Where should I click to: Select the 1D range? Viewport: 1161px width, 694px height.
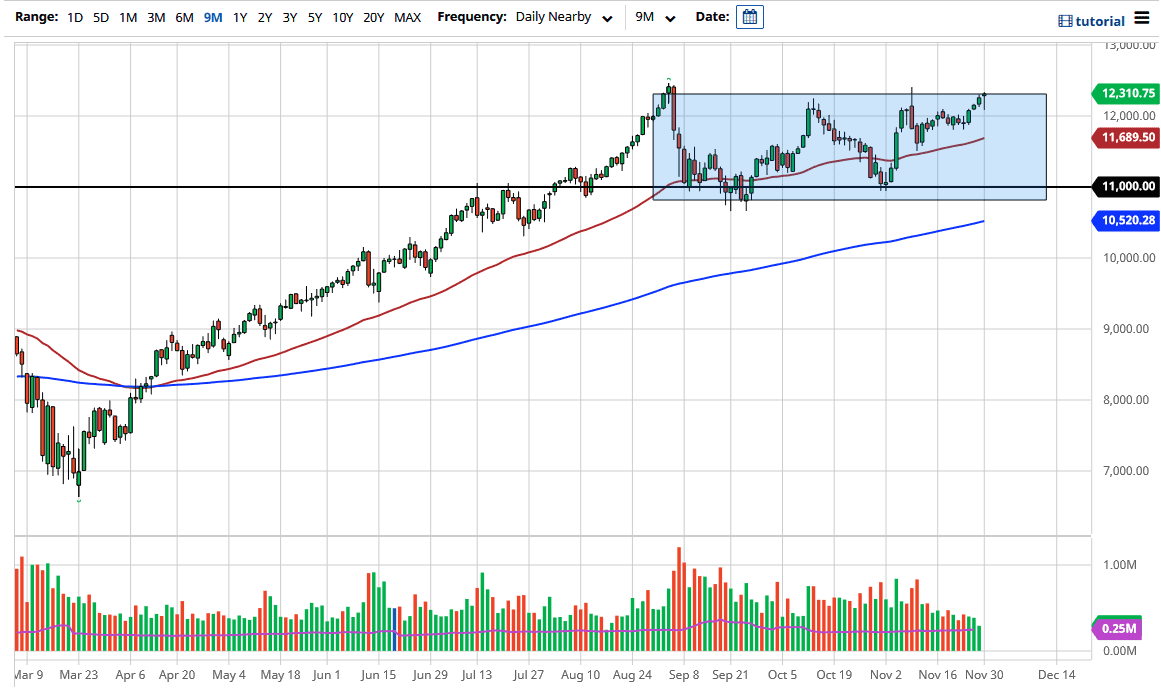point(73,17)
